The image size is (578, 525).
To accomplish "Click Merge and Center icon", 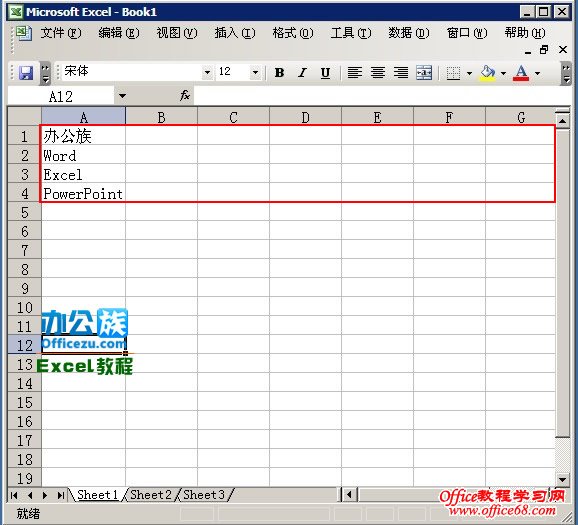I will (424, 73).
